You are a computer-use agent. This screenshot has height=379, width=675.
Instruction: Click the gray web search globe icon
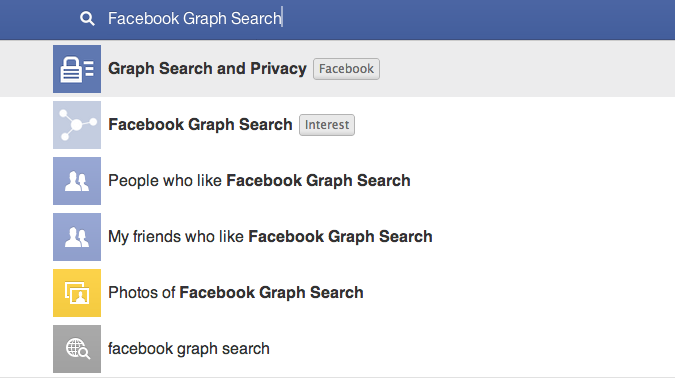pyautogui.click(x=77, y=349)
